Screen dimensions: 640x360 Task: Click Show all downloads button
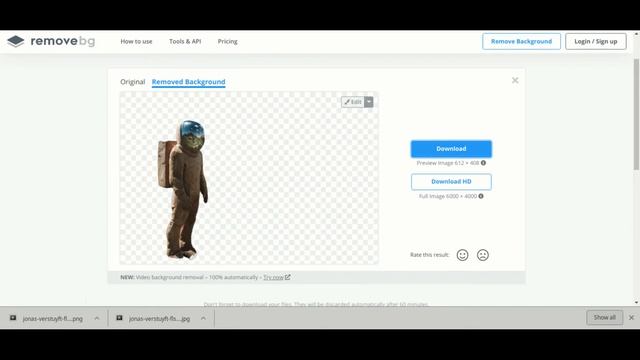point(604,318)
